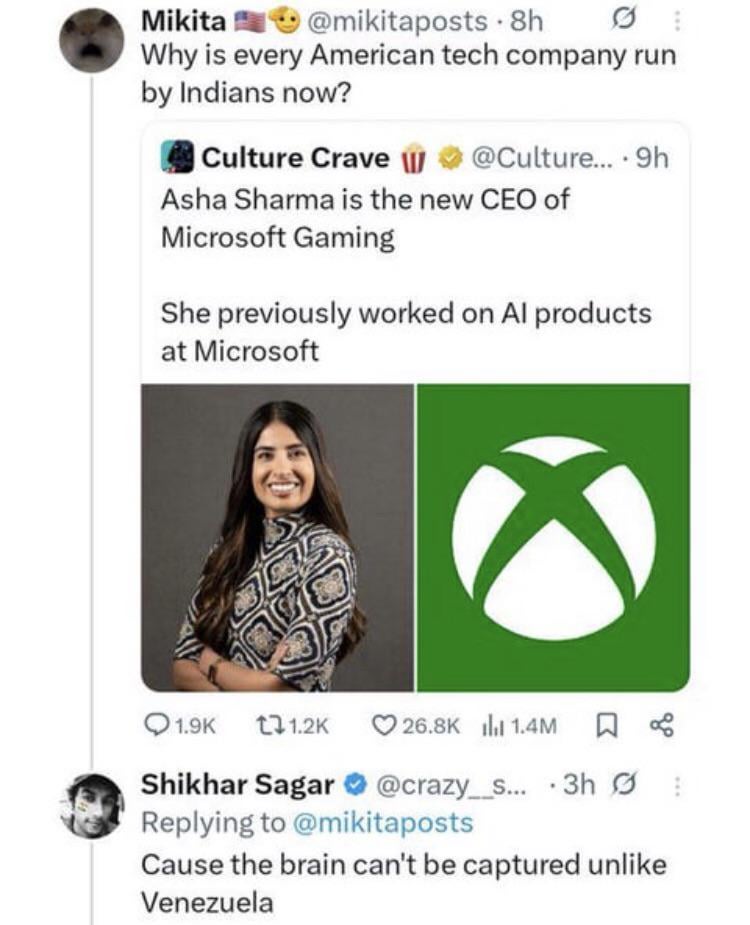Open the more options menu on Shikhar's reply

click(x=676, y=786)
